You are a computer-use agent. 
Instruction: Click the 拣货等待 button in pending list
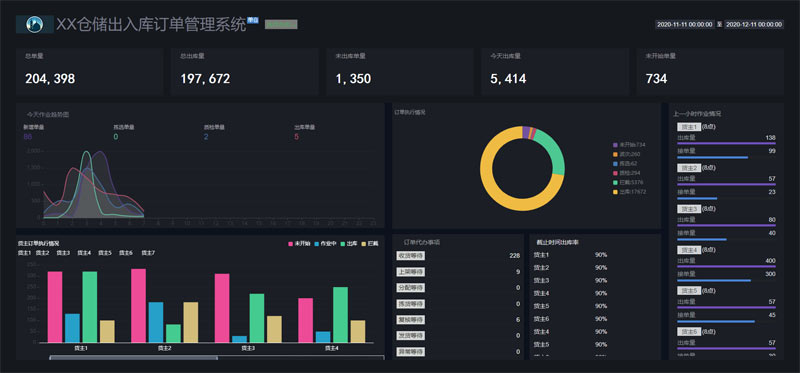pos(411,304)
